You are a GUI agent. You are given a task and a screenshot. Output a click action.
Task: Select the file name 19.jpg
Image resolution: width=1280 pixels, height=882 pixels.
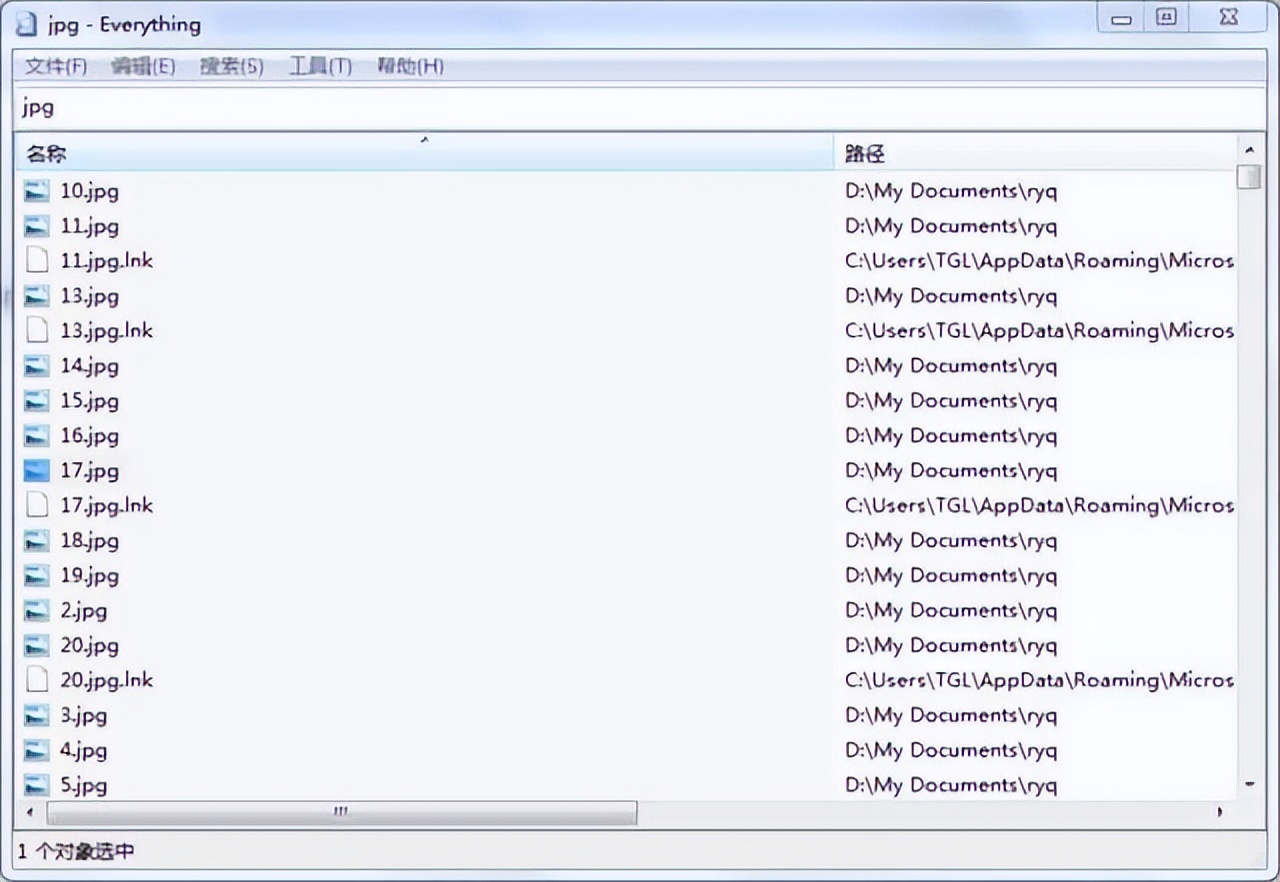[89, 576]
